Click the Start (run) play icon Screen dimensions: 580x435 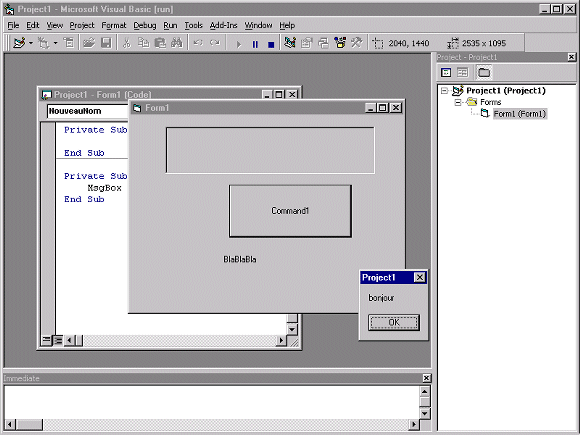point(239,44)
